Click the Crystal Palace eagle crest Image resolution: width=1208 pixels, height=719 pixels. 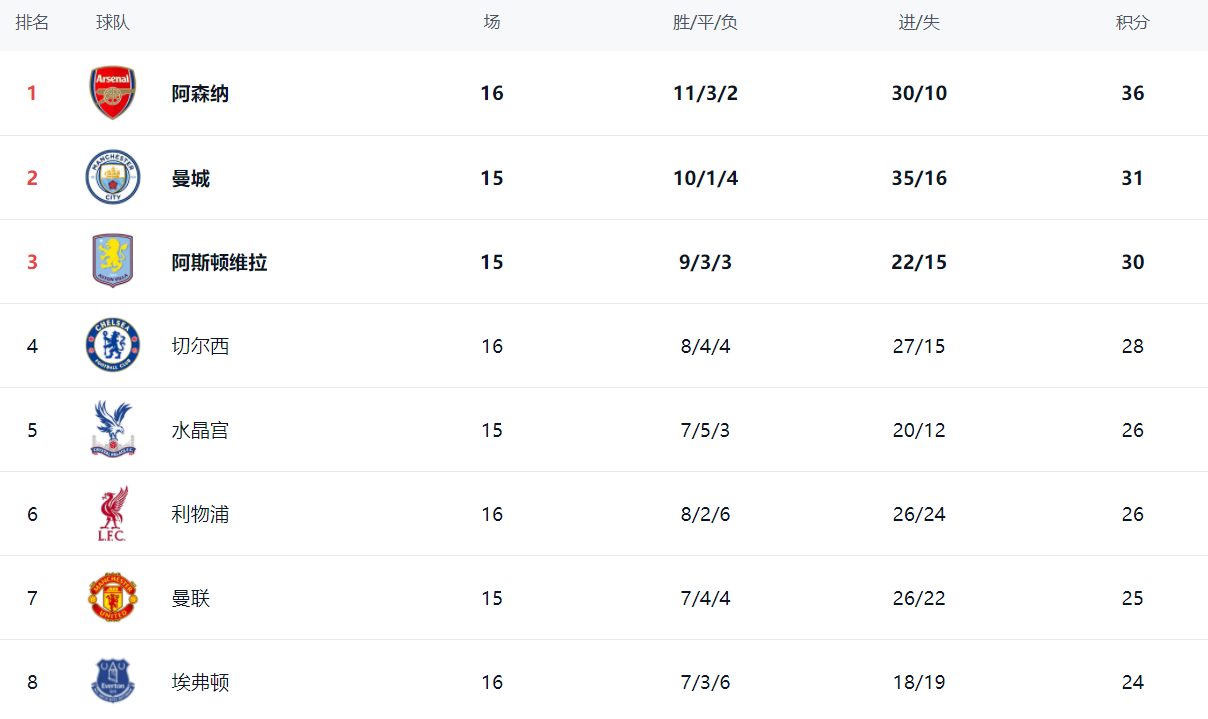(112, 430)
